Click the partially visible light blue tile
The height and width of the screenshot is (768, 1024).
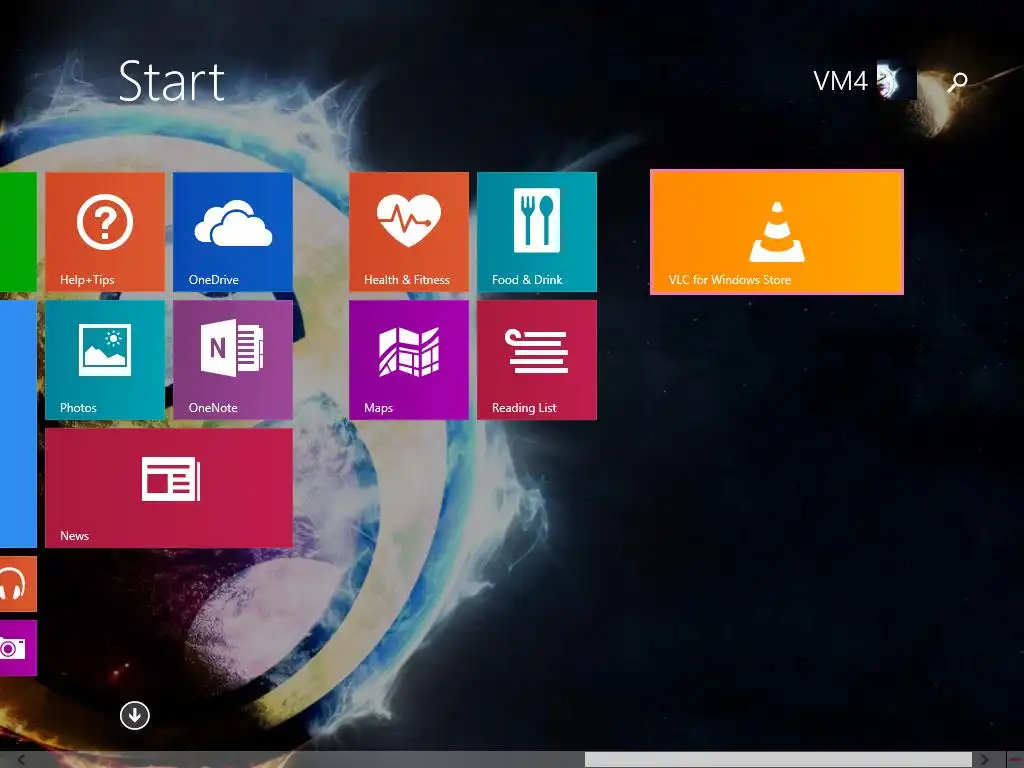(x=18, y=424)
